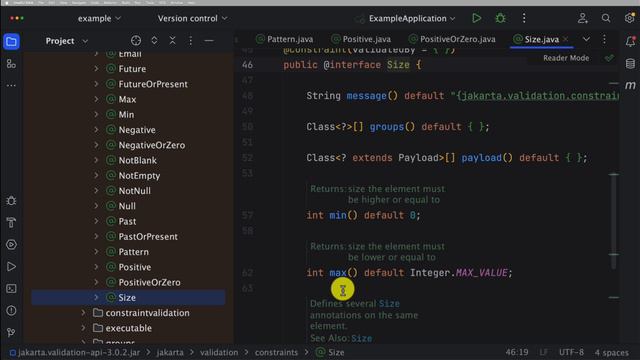640x360 pixels.
Task: Open the Problems tool window
Action: pos(11,311)
